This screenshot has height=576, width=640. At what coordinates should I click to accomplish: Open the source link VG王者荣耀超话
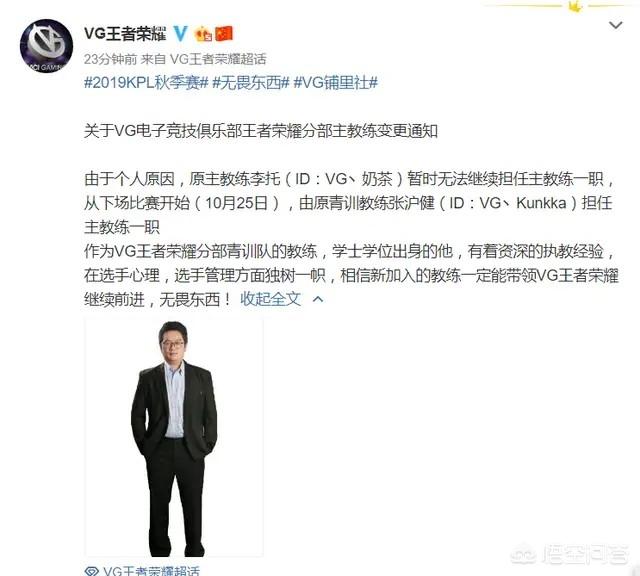(218, 59)
